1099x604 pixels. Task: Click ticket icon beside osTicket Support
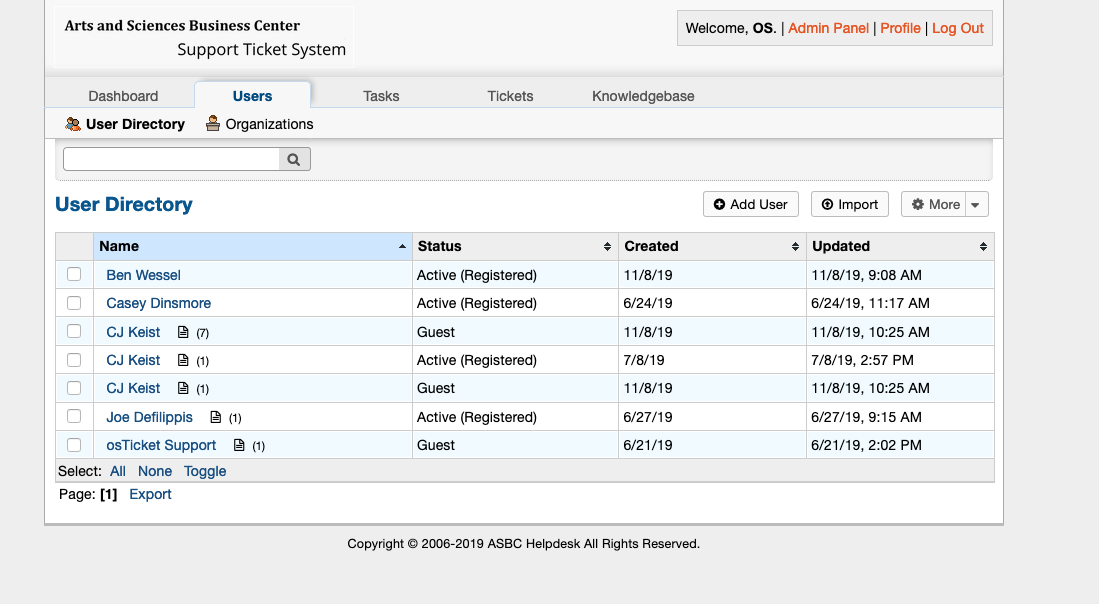pyautogui.click(x=239, y=445)
